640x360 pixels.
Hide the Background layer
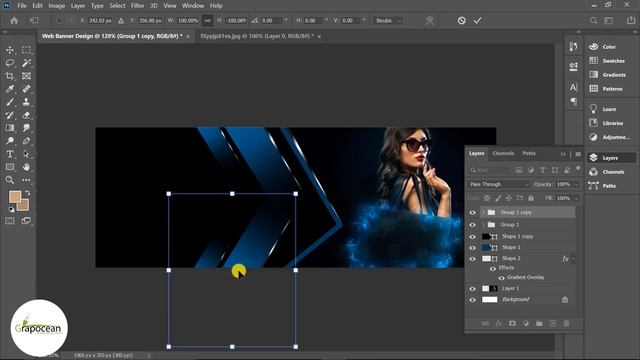[472, 300]
